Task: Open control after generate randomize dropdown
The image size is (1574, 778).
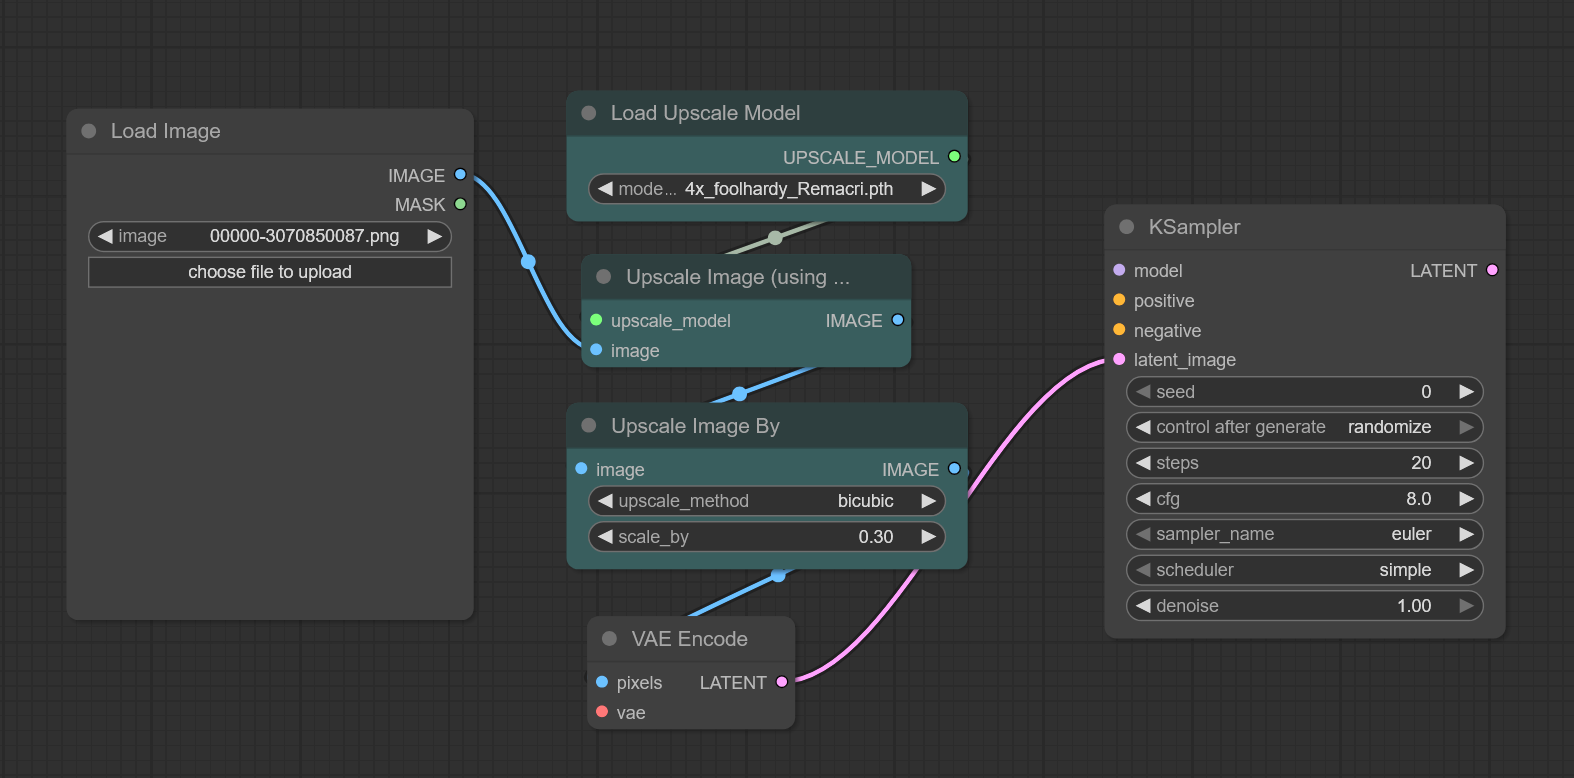Action: 1305,427
